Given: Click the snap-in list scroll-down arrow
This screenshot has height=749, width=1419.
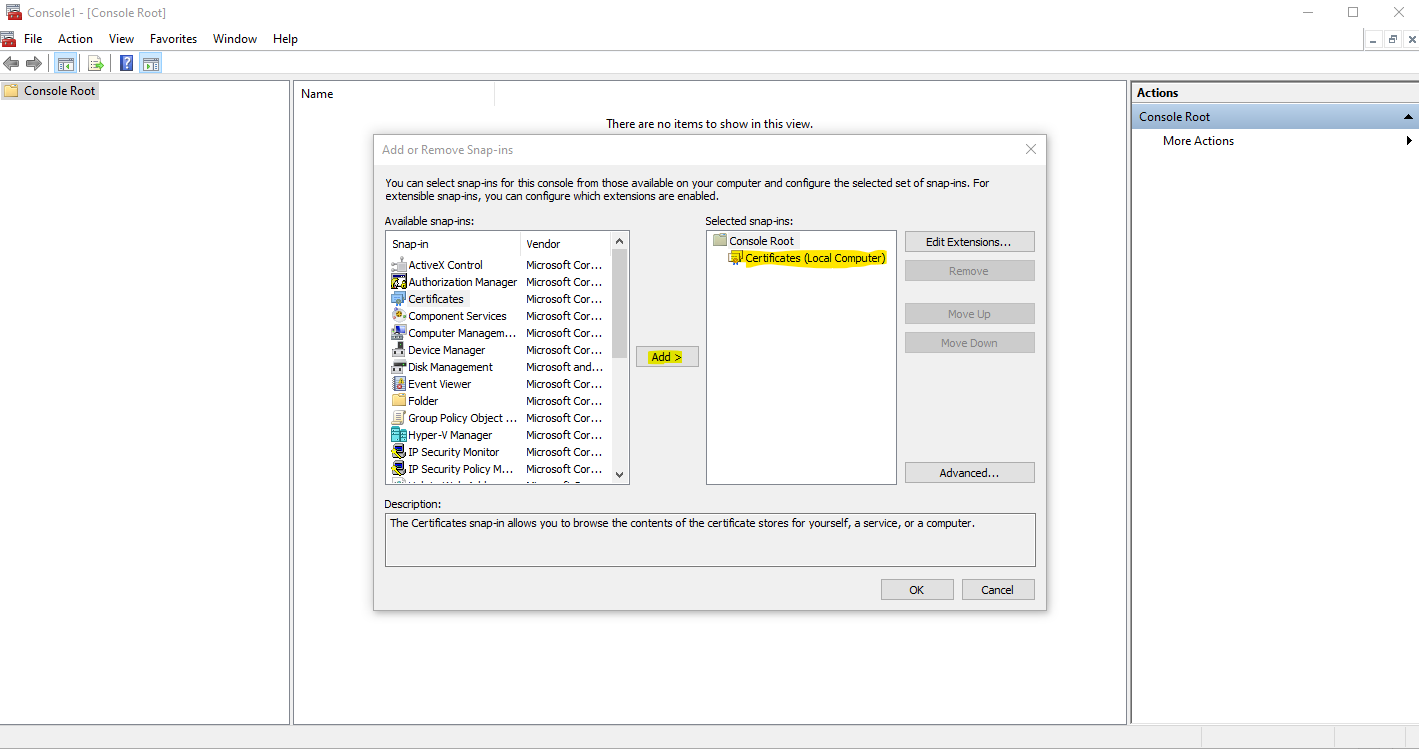Looking at the screenshot, I should (620, 474).
